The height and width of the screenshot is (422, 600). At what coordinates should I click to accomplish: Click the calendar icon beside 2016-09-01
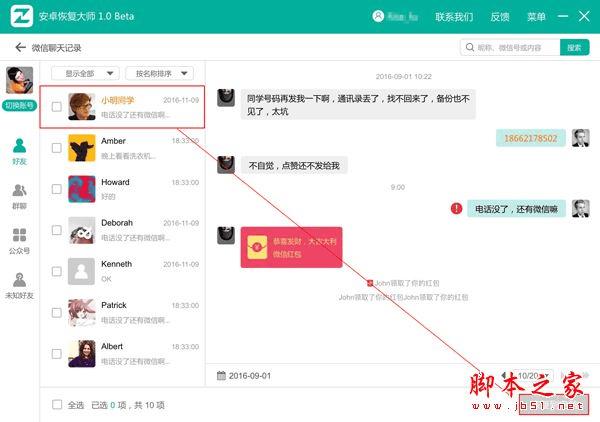point(221,376)
